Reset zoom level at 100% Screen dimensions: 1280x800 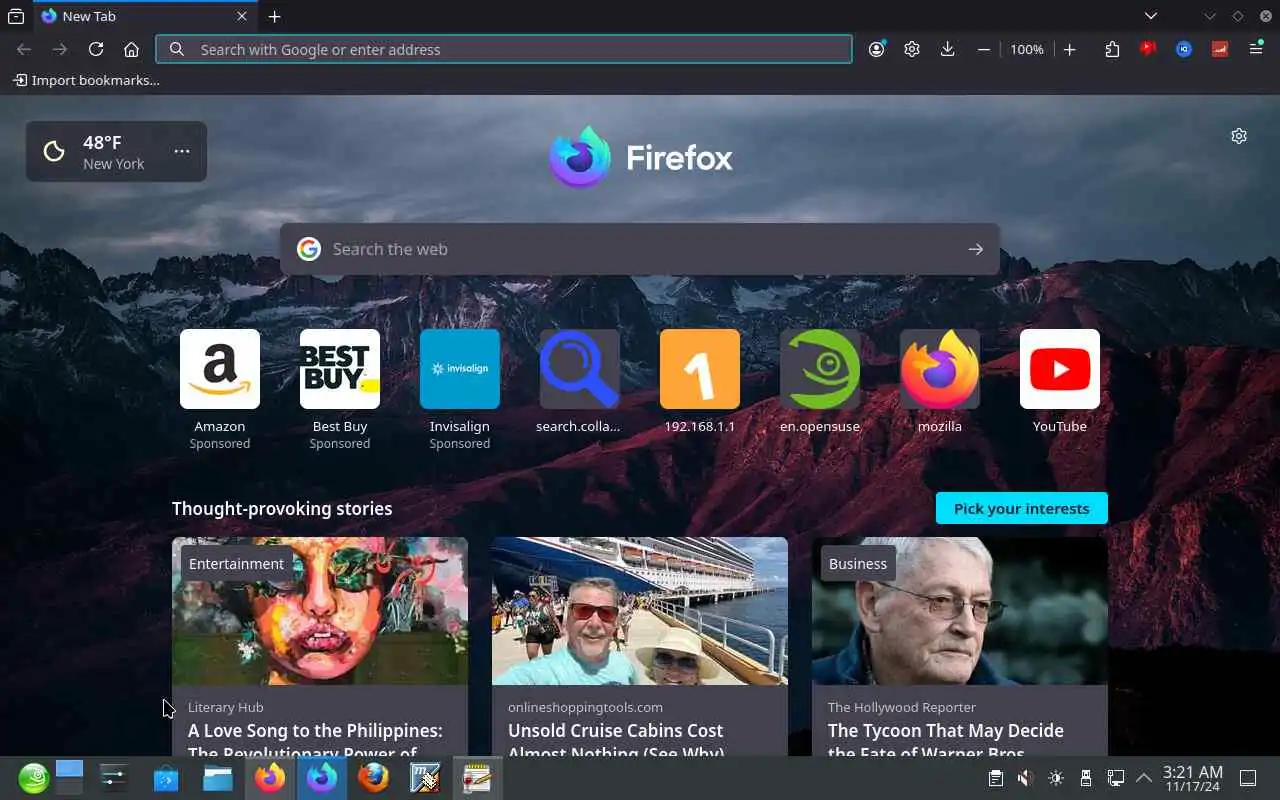pyautogui.click(x=1027, y=49)
